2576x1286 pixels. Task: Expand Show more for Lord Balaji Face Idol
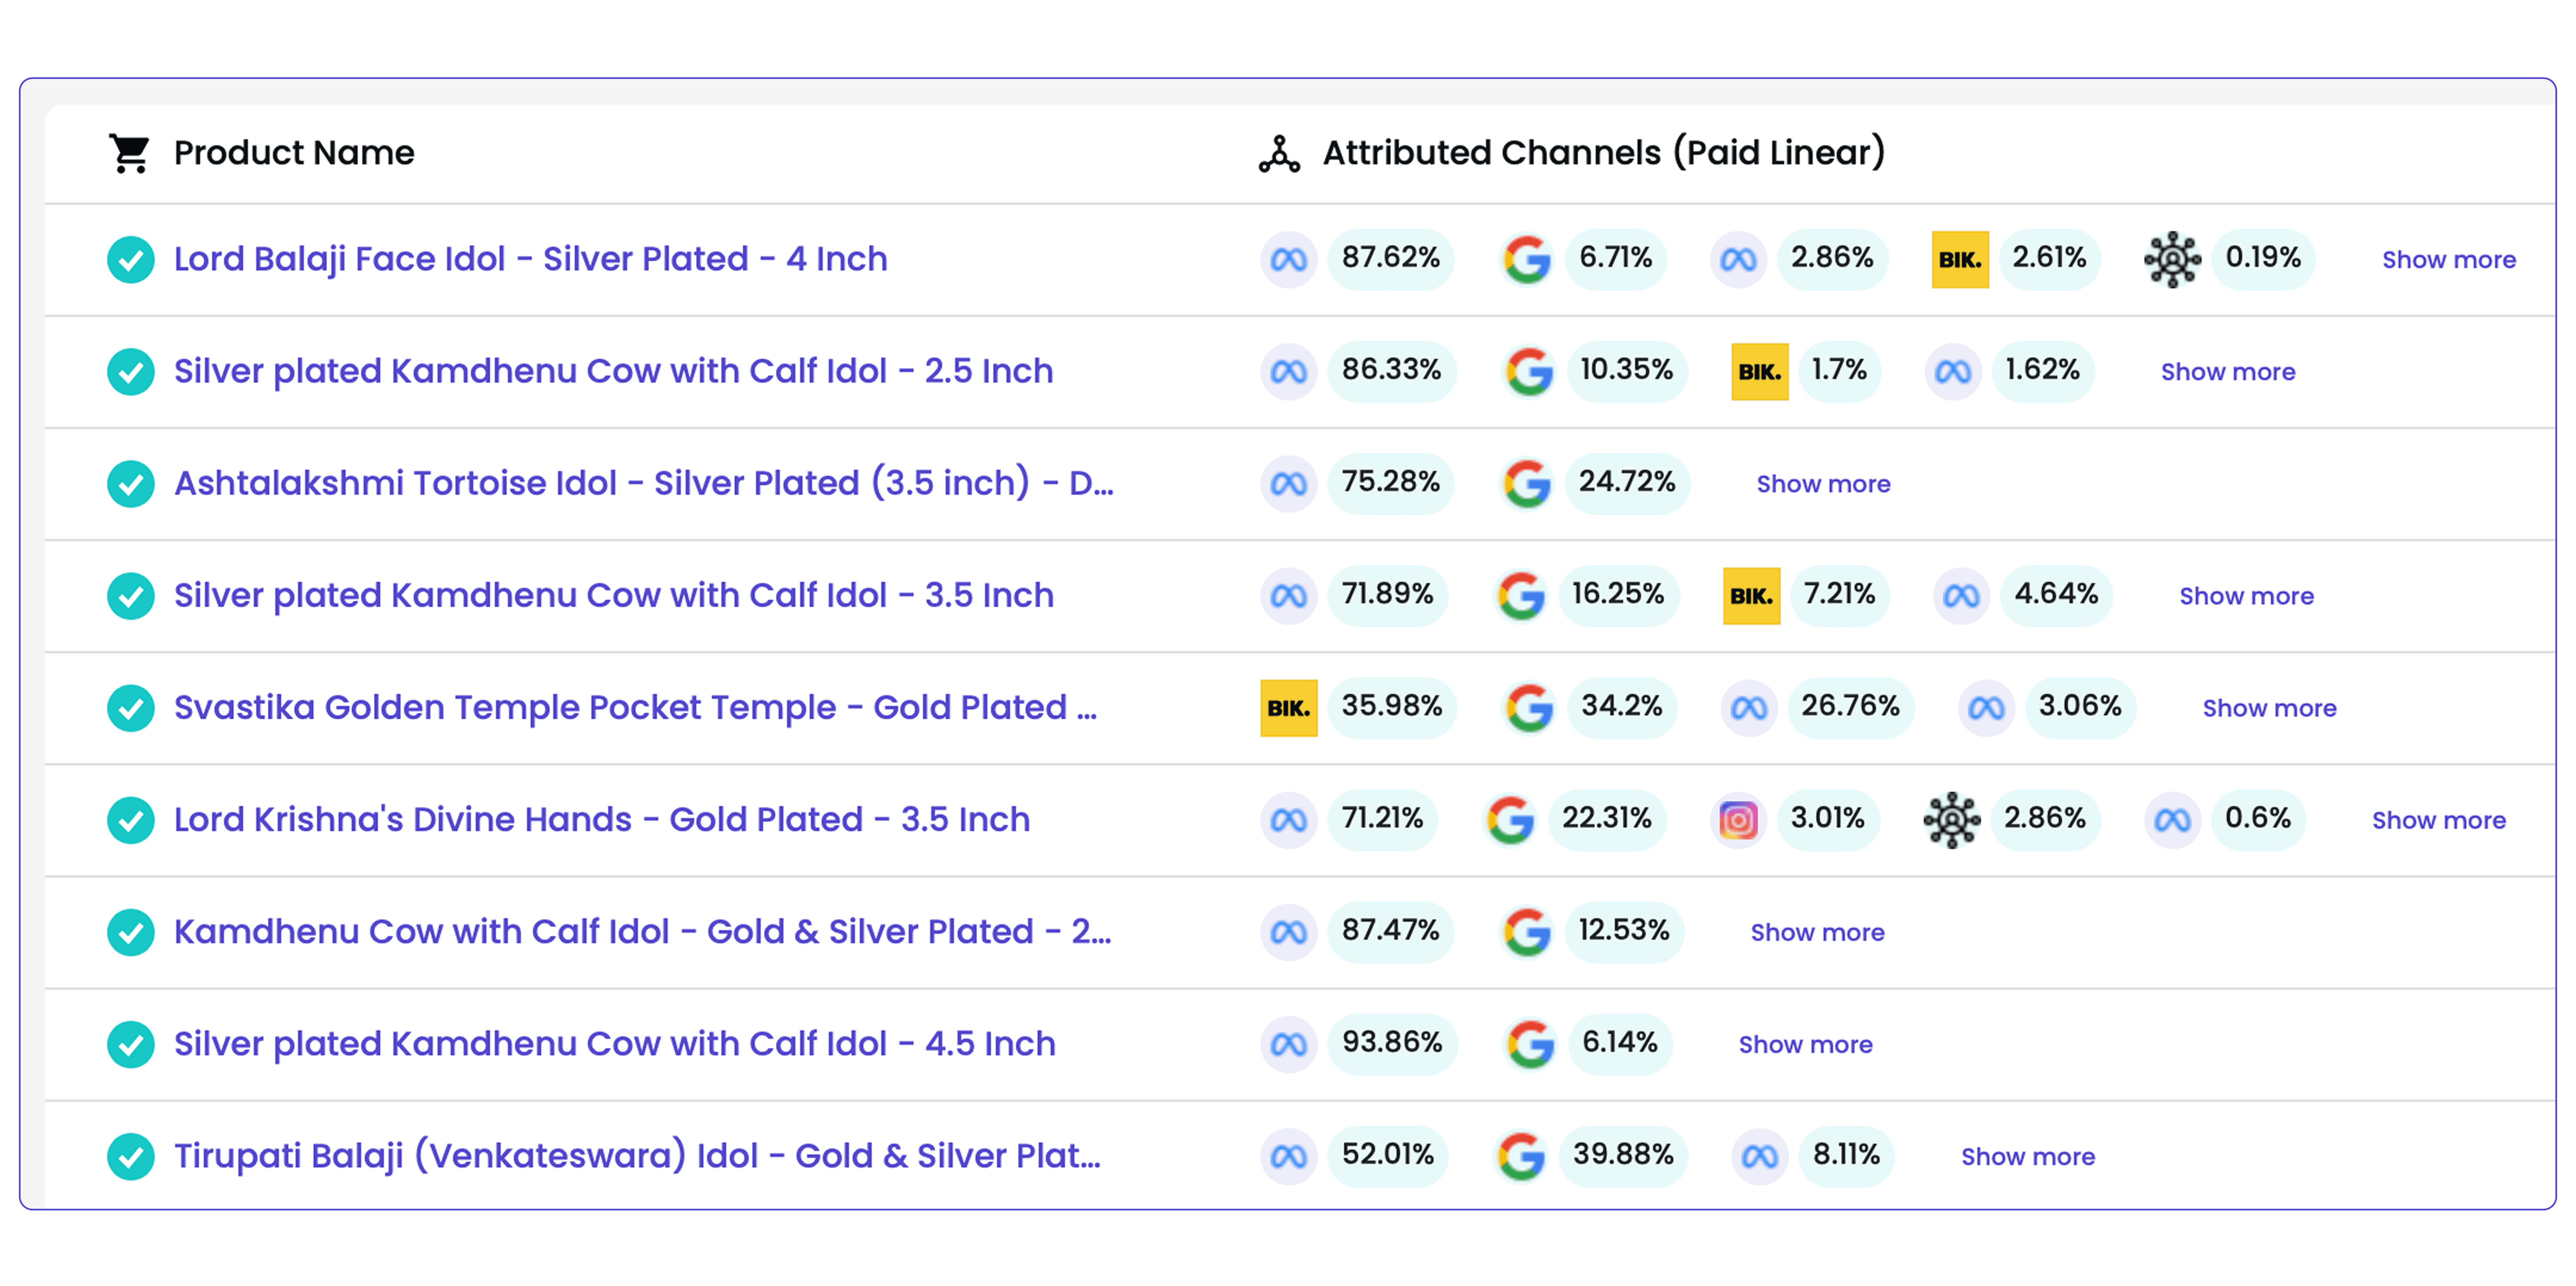click(x=2448, y=260)
